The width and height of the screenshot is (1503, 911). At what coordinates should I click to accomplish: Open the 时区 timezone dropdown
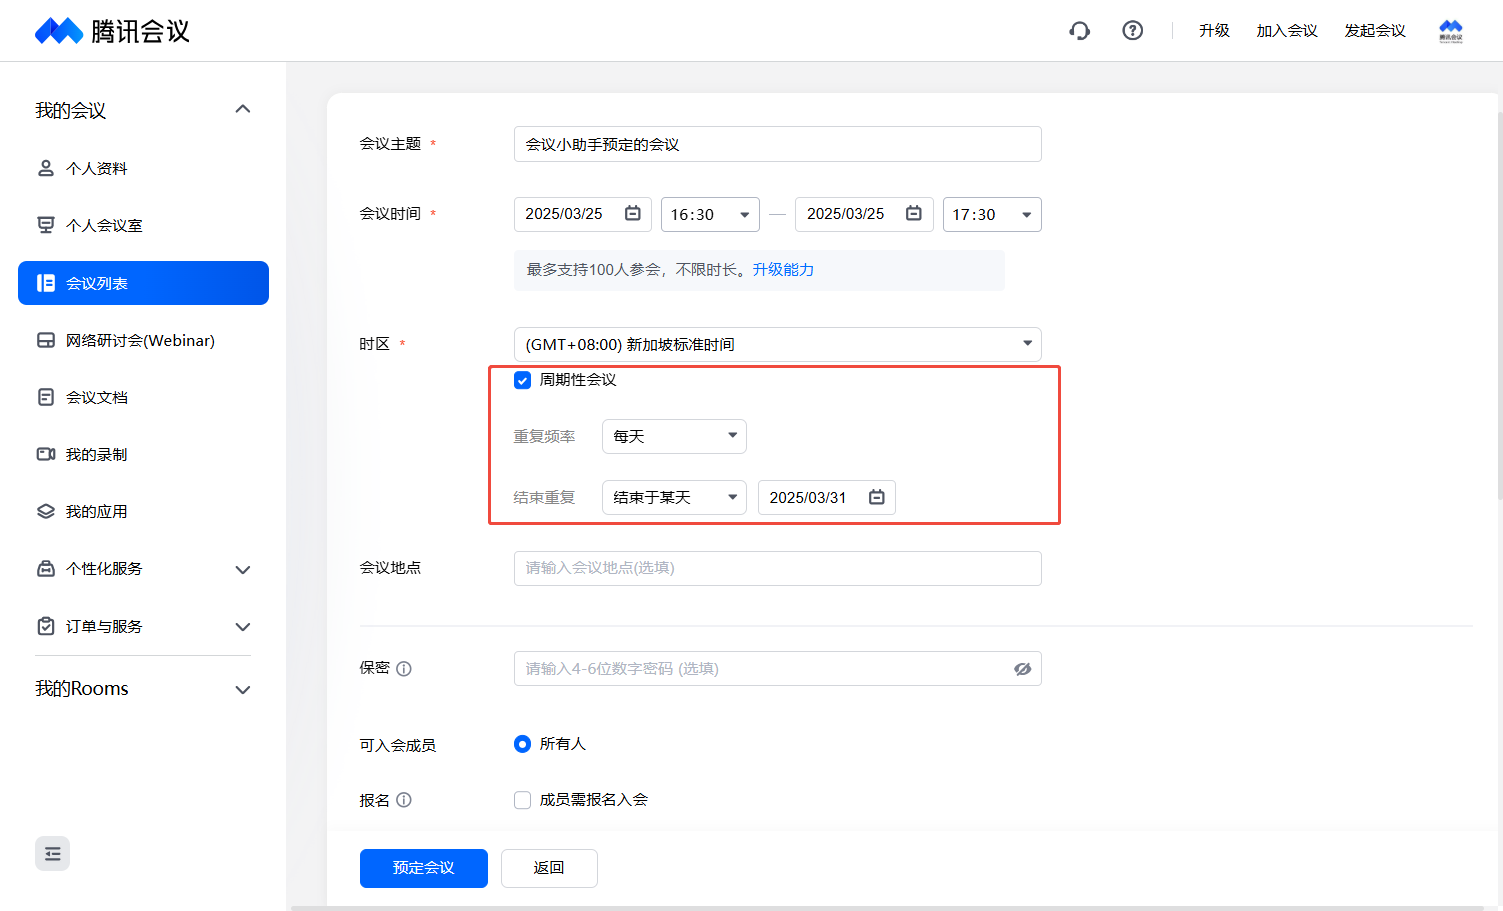[x=777, y=344]
